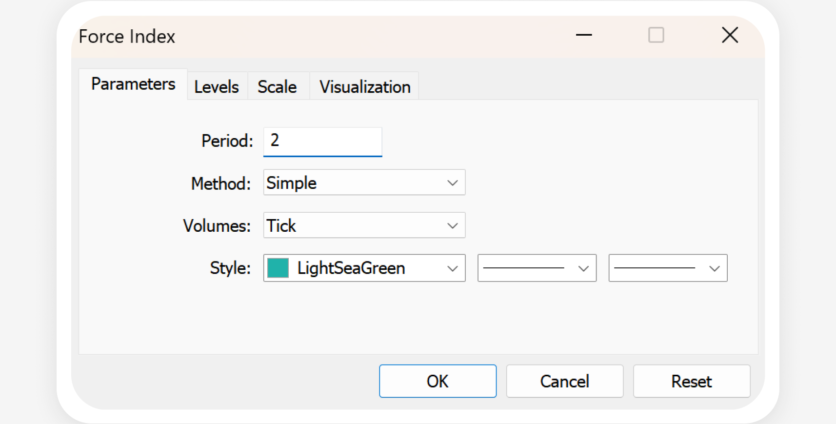Select the Parameters tab
The width and height of the screenshot is (836, 424).
133,84
